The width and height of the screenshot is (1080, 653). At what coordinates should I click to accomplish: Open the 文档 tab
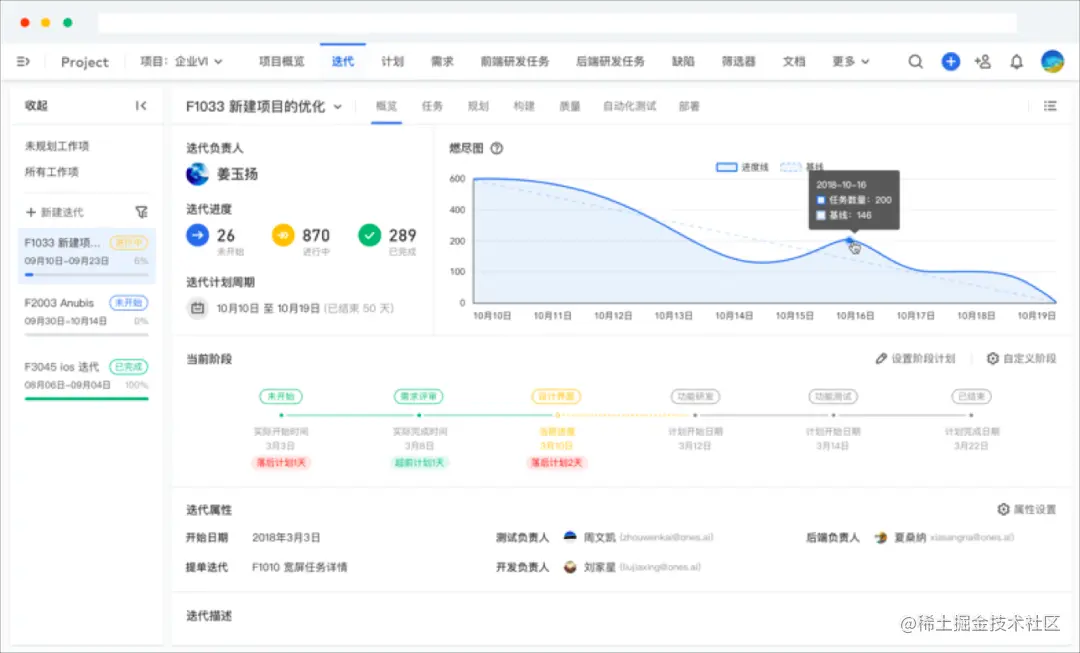[x=794, y=61]
